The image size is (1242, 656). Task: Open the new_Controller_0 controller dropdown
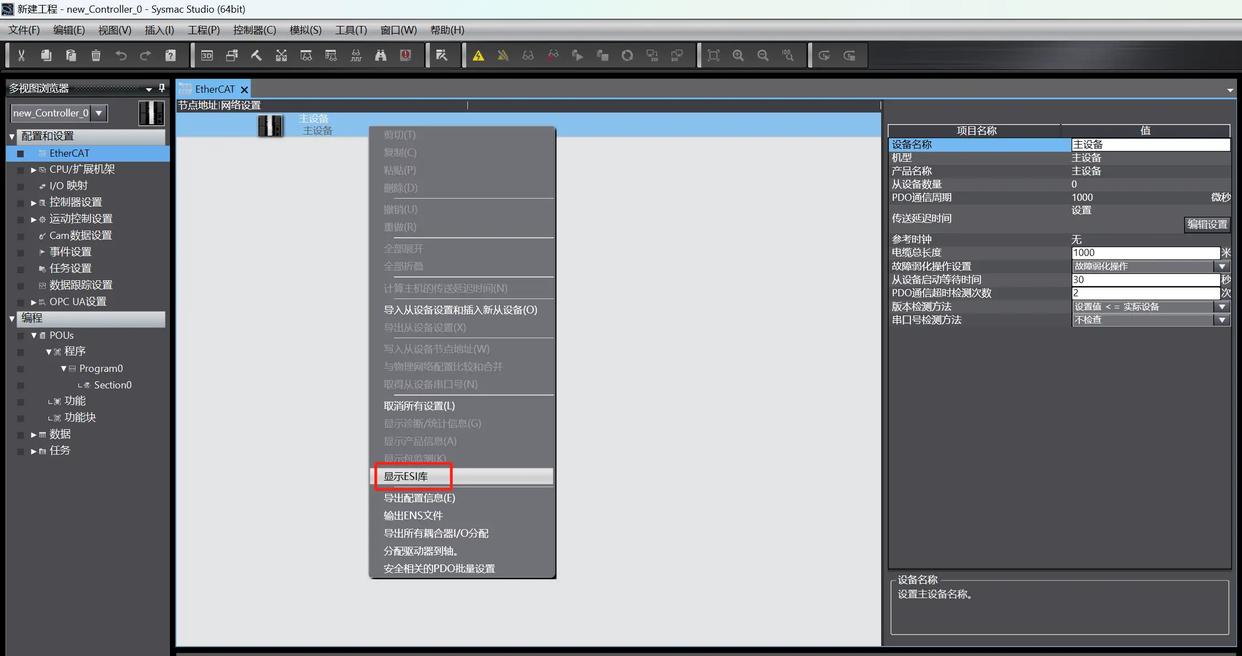pos(99,113)
